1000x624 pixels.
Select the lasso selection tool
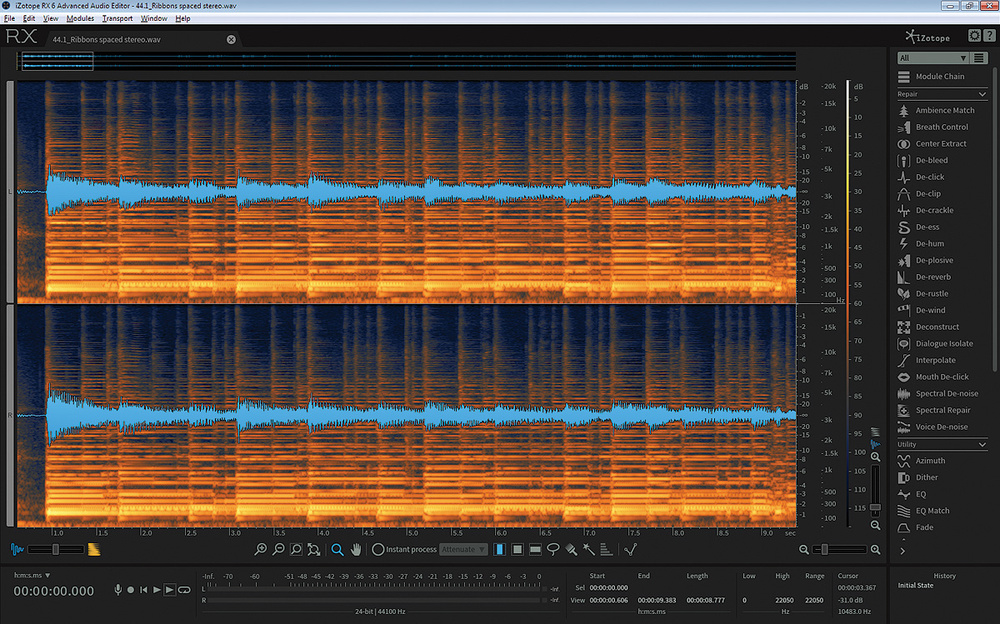click(553, 549)
